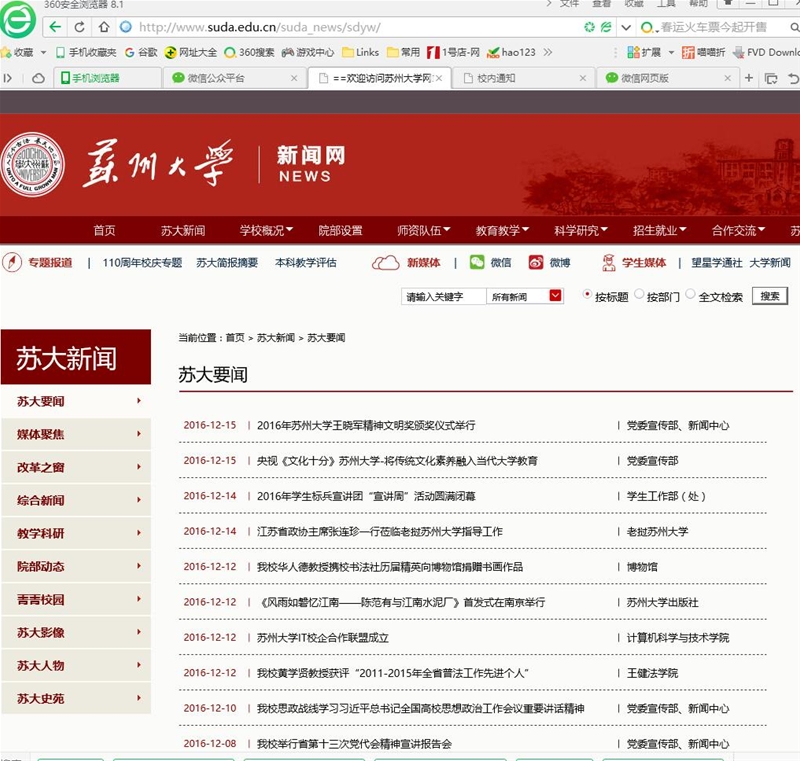Image resolution: width=800 pixels, height=761 pixels.
Task: Select the 按标题 radio button
Action: (587, 295)
